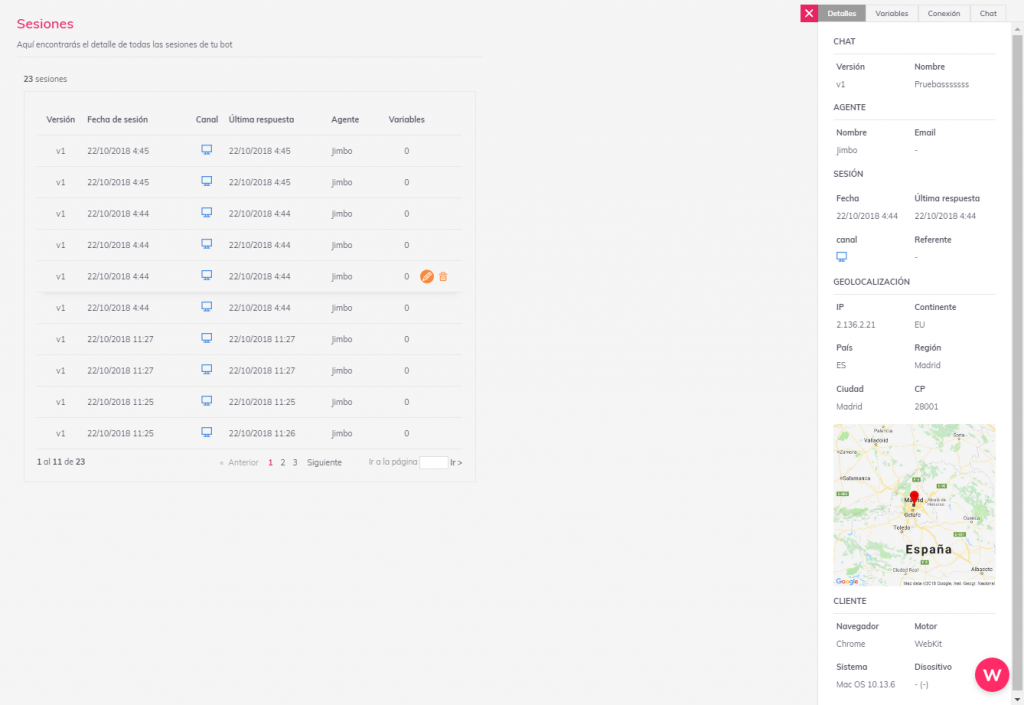Click the canal monitor icon in details panel
Screen dimensions: 1024x705
841,257
